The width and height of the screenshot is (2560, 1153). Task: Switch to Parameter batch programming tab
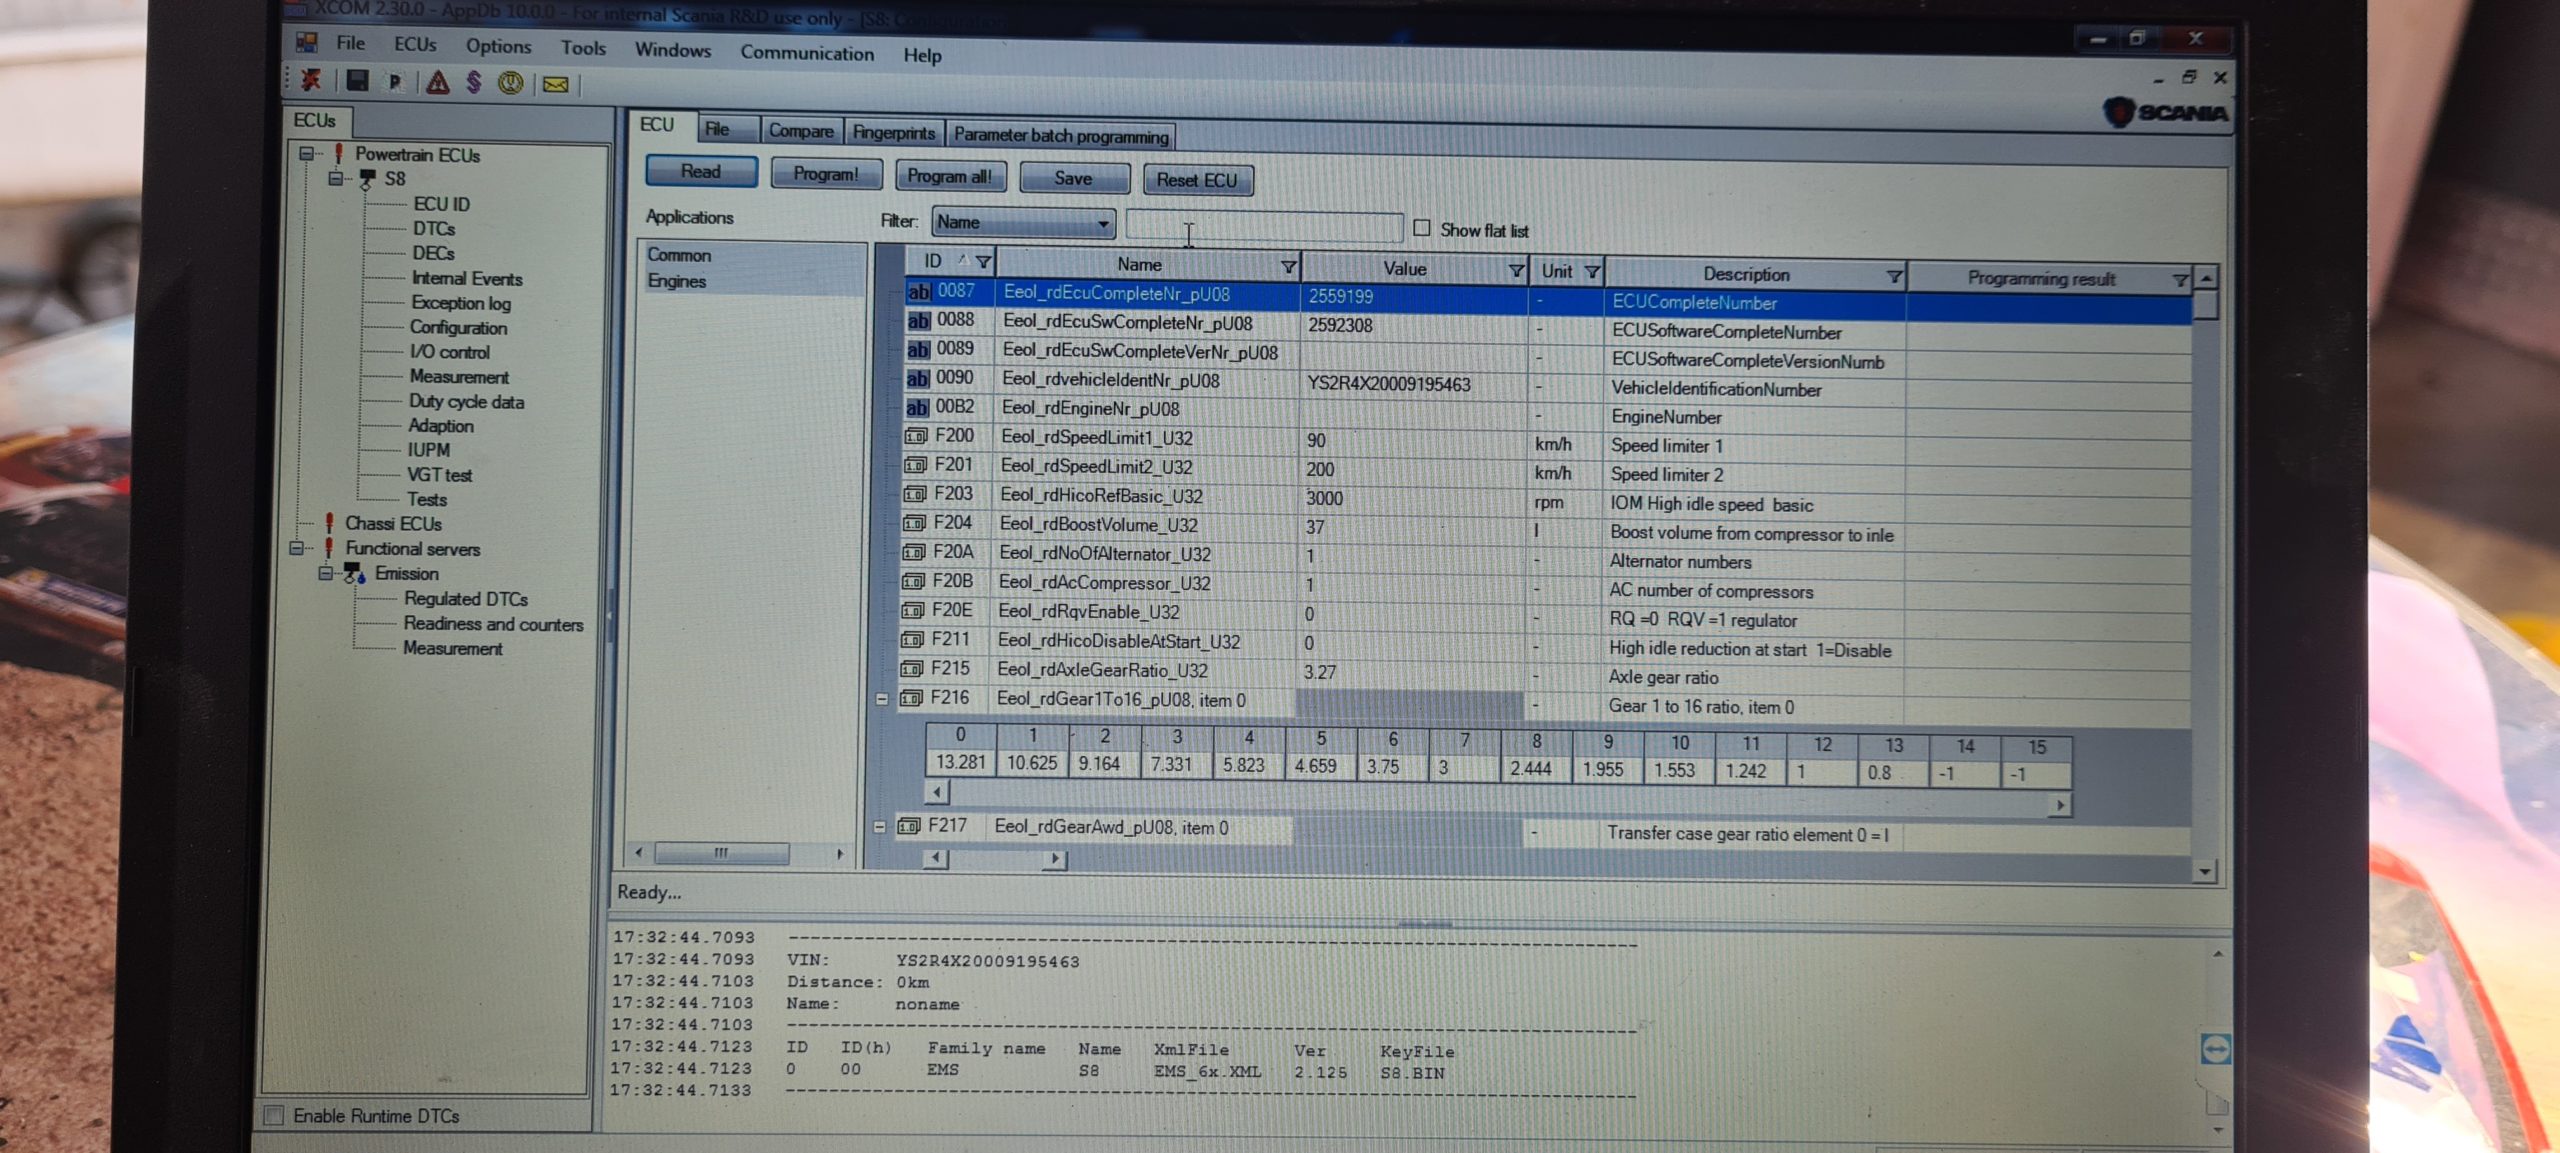1060,135
